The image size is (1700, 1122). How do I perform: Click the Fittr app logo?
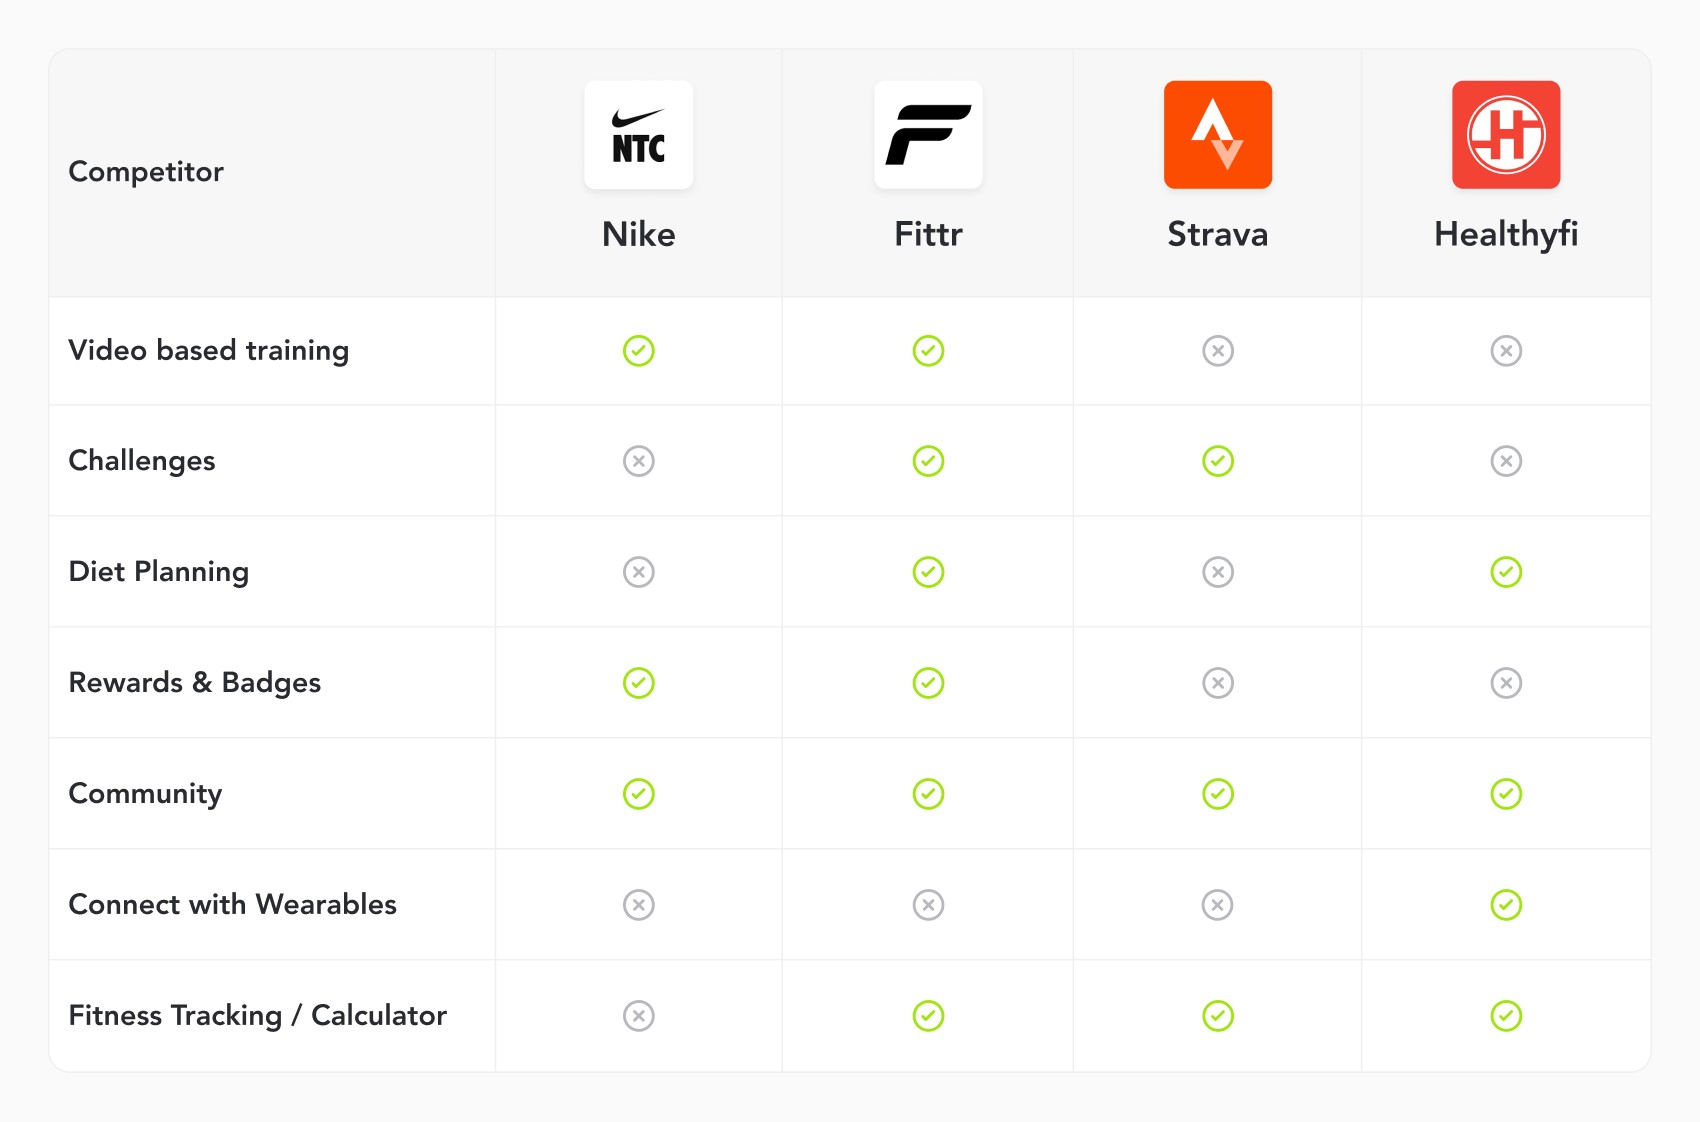[x=928, y=135]
